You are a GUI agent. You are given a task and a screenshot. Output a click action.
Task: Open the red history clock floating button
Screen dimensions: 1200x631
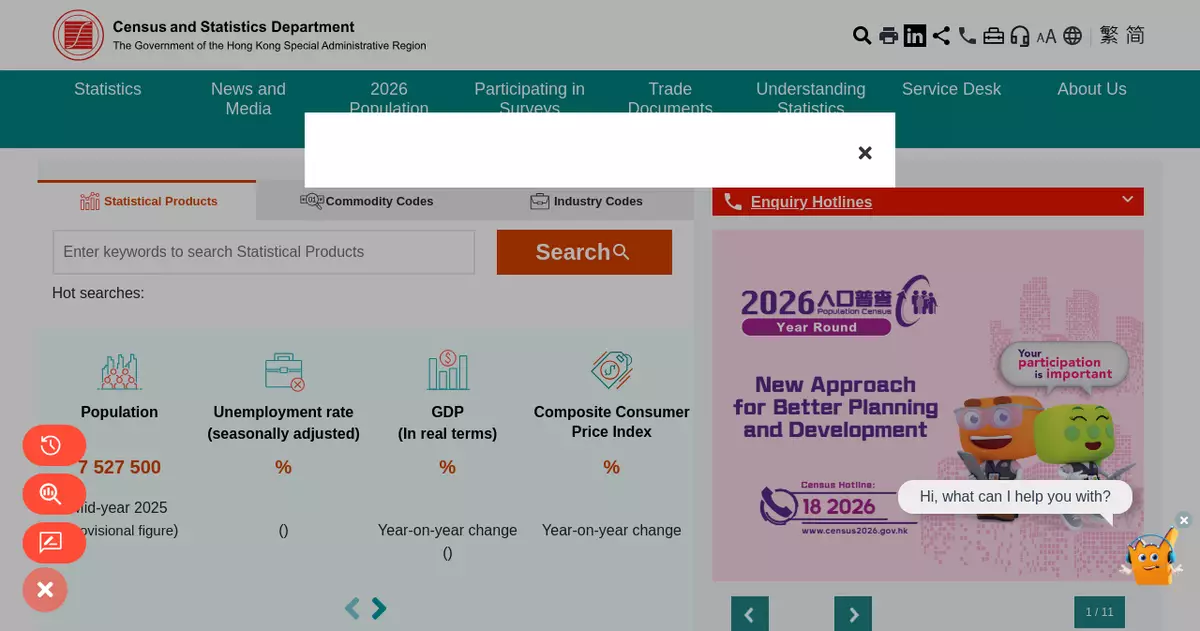pos(54,445)
